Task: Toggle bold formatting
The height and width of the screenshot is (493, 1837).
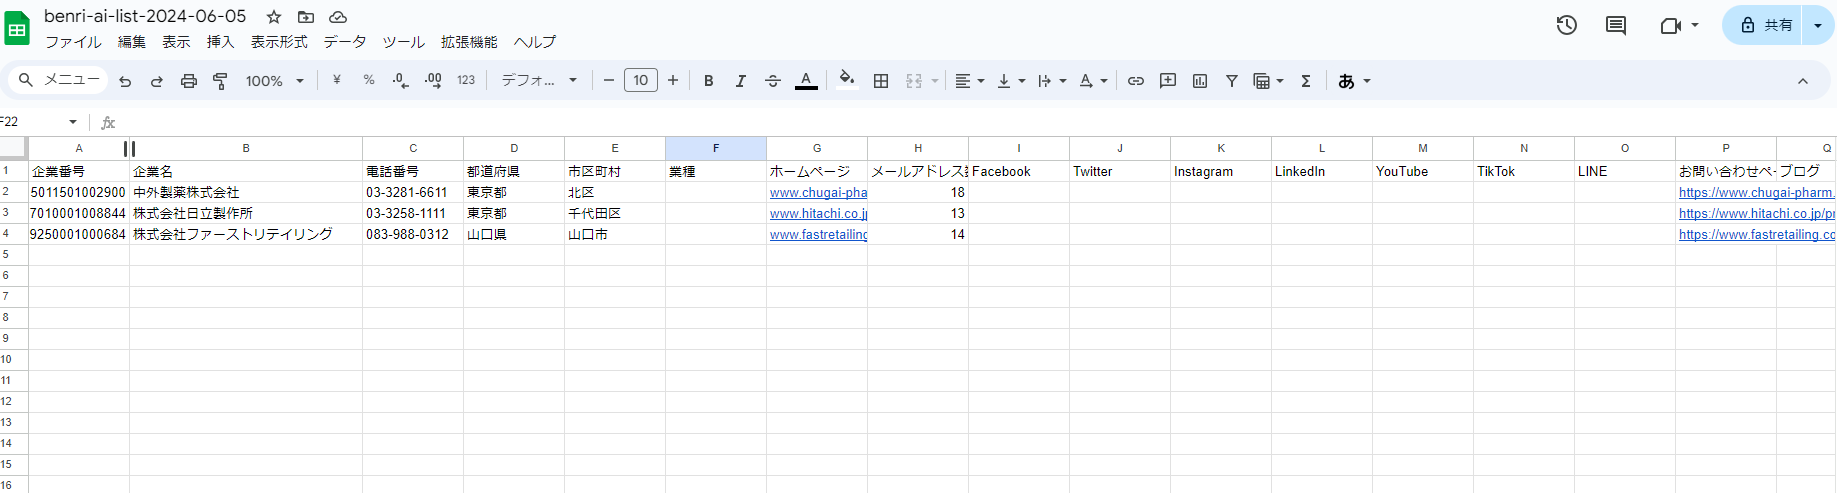Action: pyautogui.click(x=709, y=81)
